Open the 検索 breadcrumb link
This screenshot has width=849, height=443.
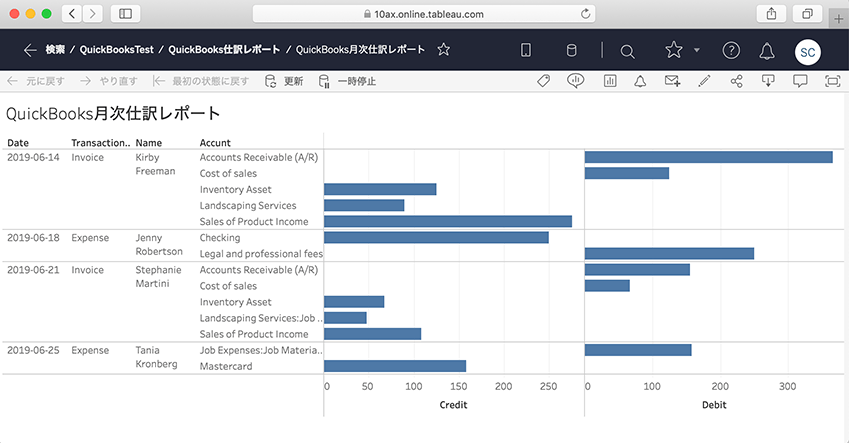pyautogui.click(x=55, y=50)
